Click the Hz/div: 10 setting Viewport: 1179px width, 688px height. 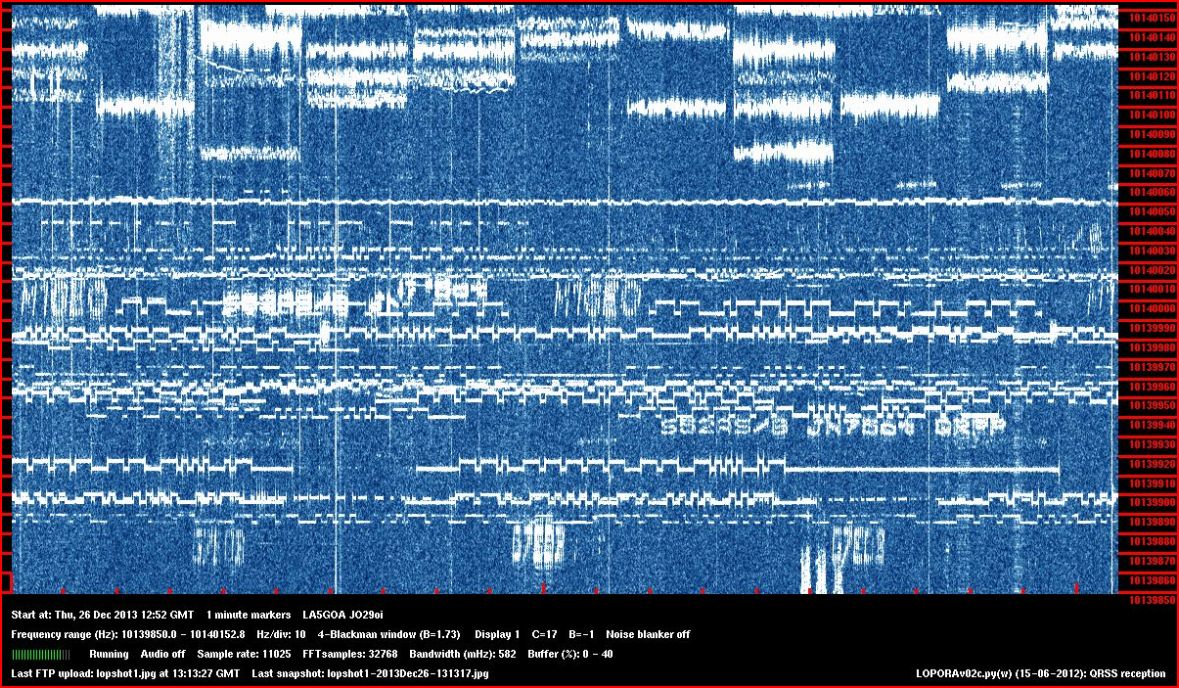[x=281, y=634]
